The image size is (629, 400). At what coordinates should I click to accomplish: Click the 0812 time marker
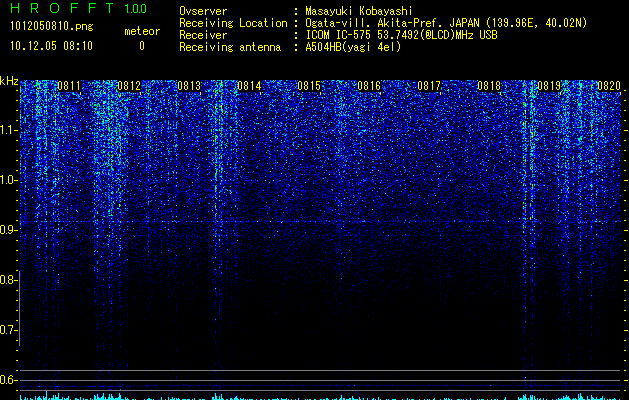(x=129, y=86)
